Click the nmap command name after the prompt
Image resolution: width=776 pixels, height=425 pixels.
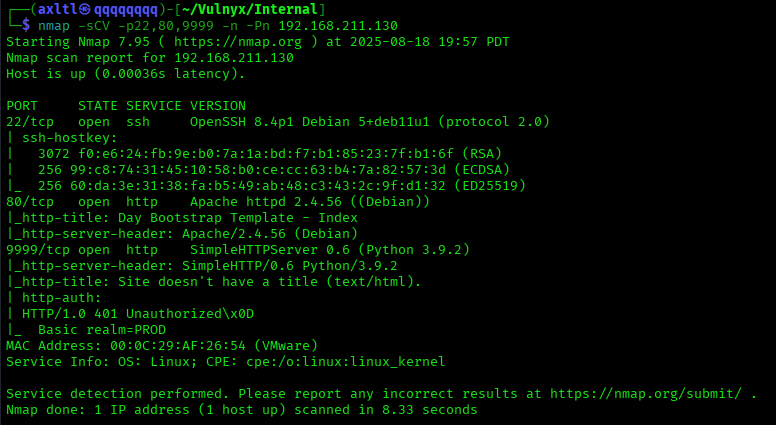pyautogui.click(x=54, y=26)
